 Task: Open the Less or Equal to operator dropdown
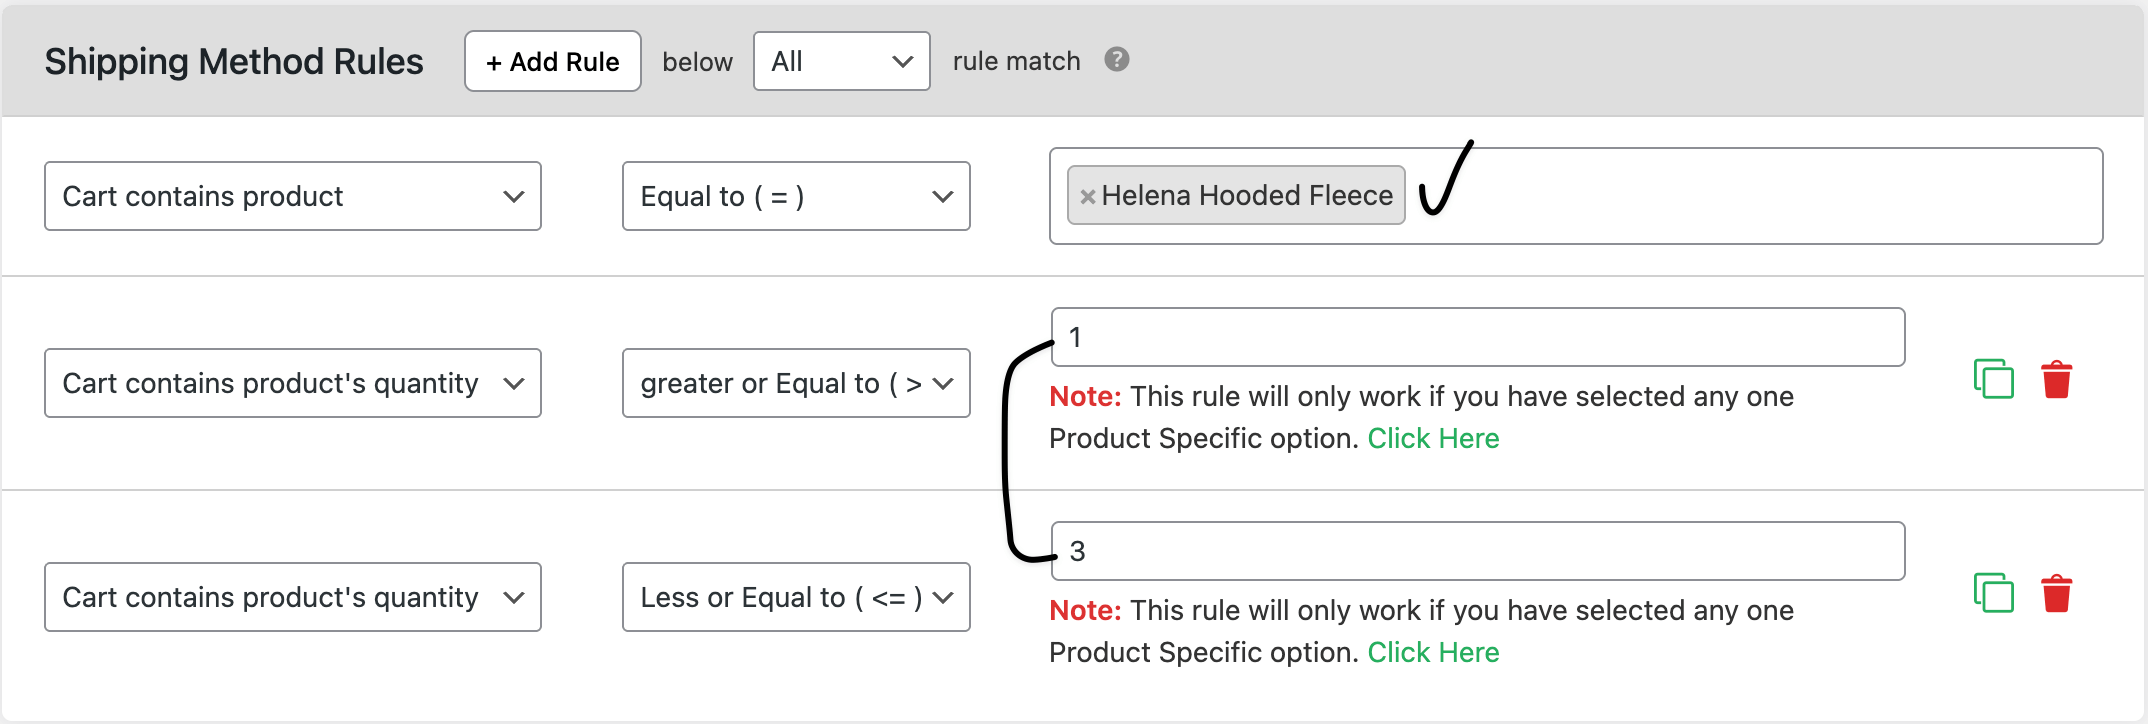point(796,597)
